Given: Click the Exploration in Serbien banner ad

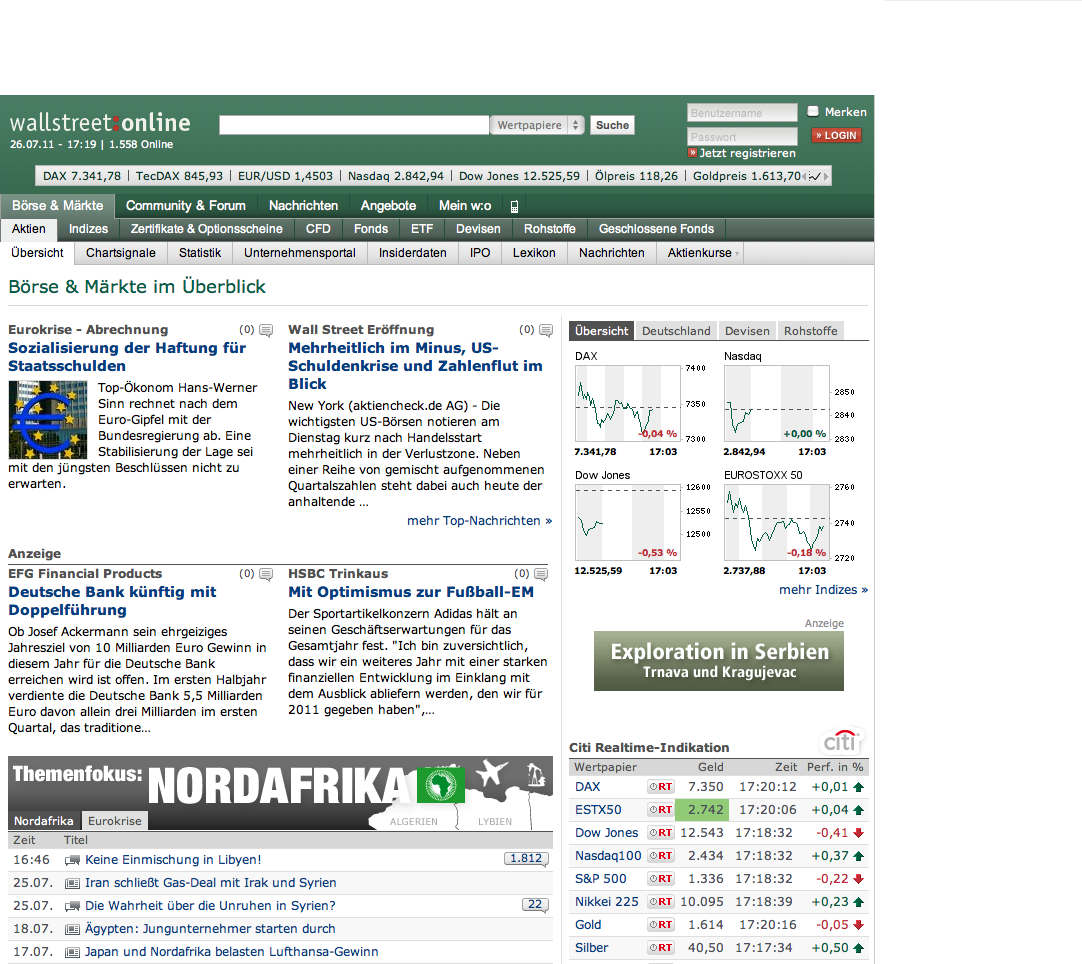Looking at the screenshot, I should click(x=719, y=661).
